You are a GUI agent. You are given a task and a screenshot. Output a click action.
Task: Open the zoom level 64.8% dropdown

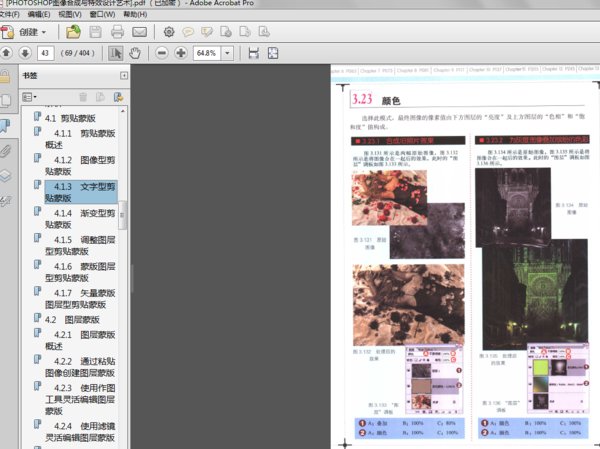(x=229, y=52)
